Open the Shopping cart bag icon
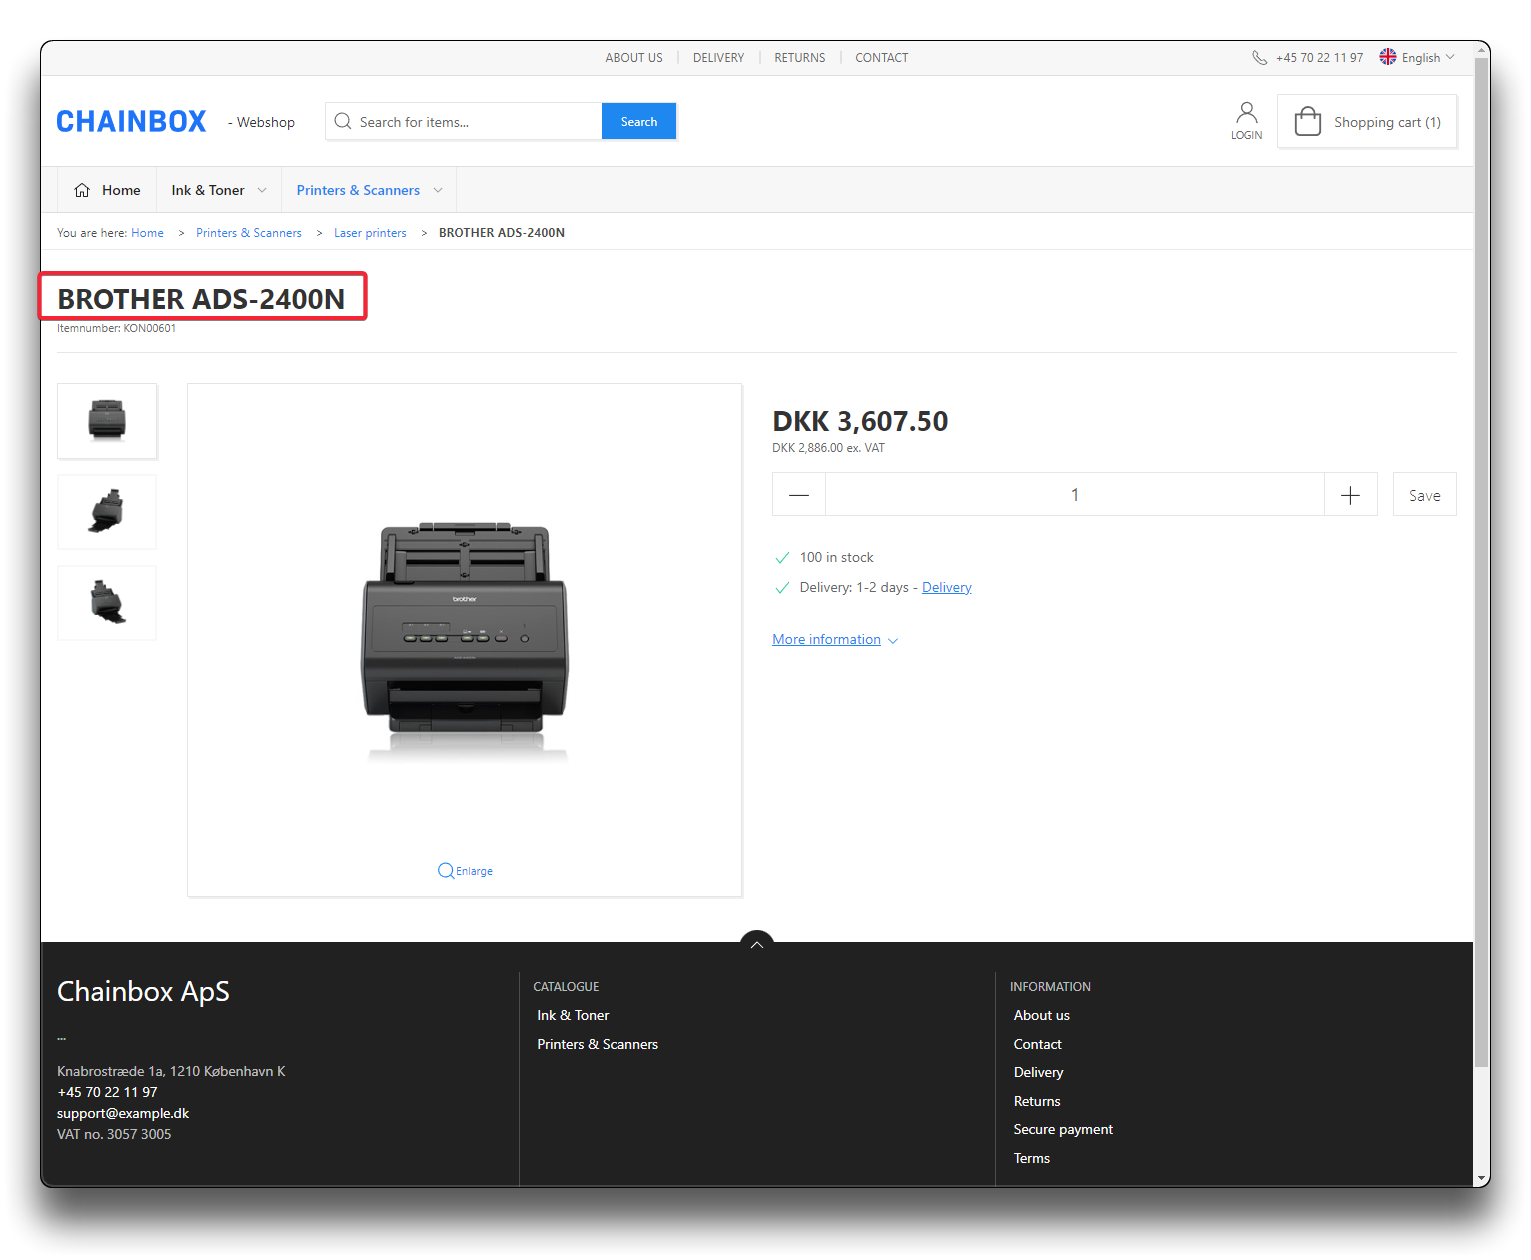Viewport: 1531px width, 1260px height. pyautogui.click(x=1308, y=122)
